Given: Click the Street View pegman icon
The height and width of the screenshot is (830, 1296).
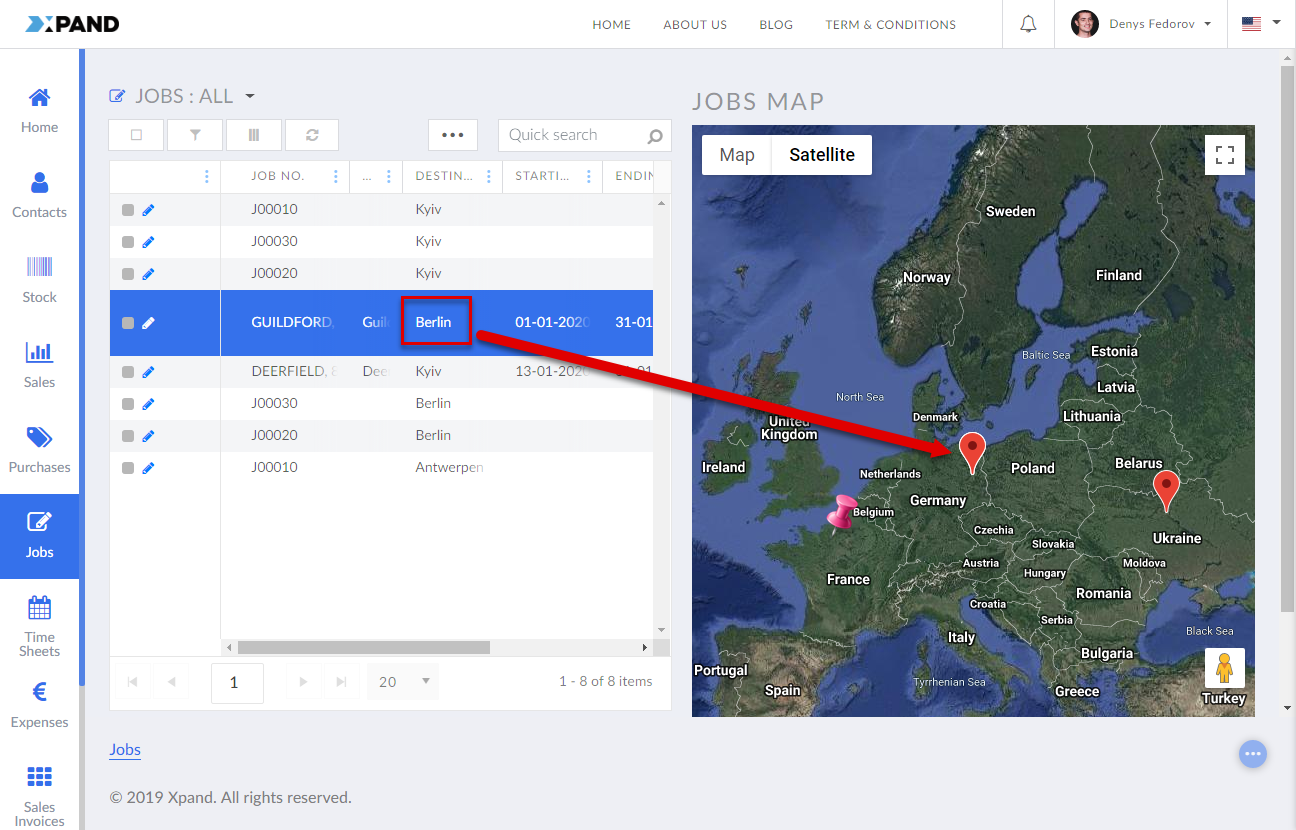Looking at the screenshot, I should (1224, 667).
